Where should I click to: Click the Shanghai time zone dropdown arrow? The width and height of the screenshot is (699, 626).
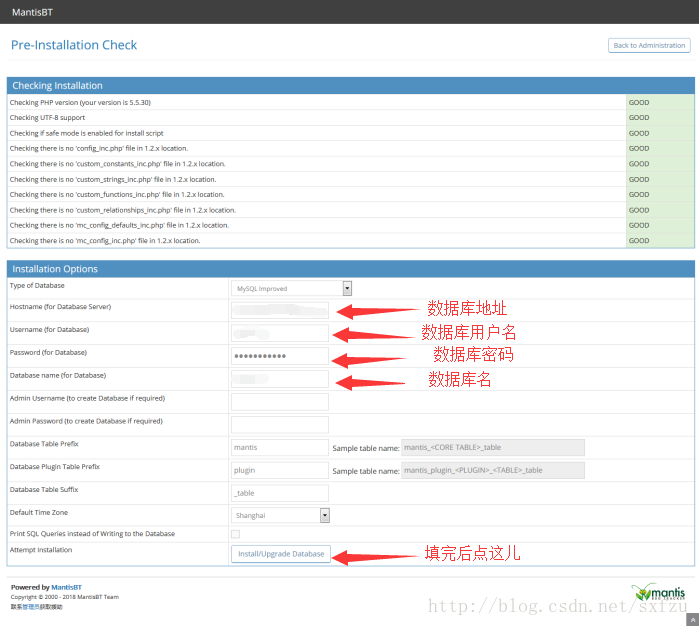tap(325, 515)
